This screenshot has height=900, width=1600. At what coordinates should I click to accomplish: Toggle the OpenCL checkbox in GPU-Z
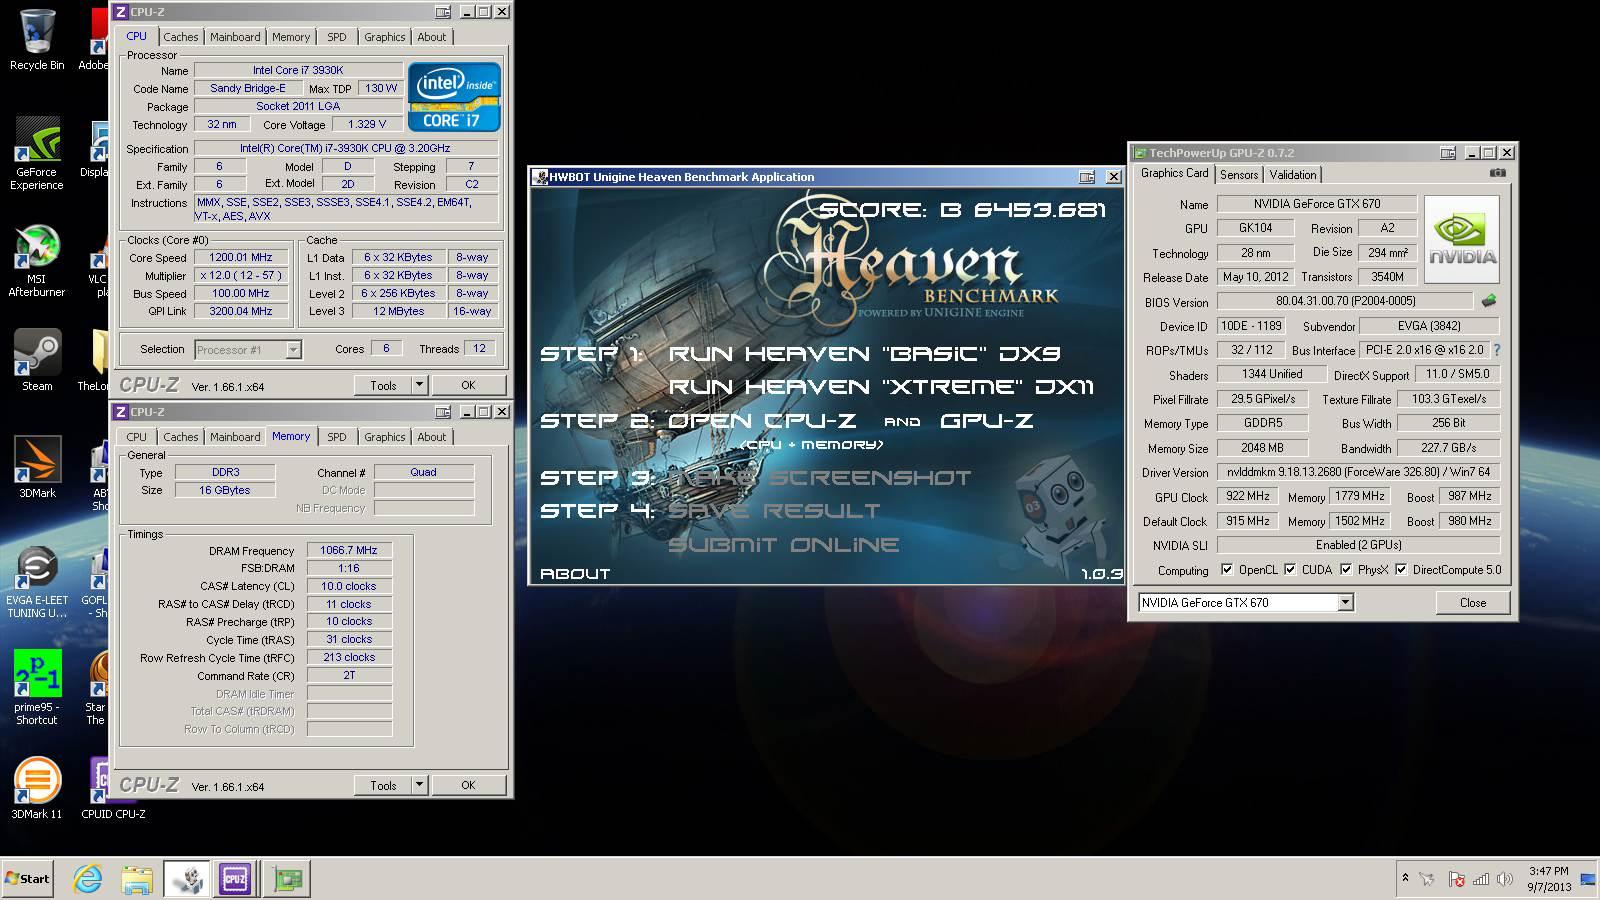tap(1227, 570)
